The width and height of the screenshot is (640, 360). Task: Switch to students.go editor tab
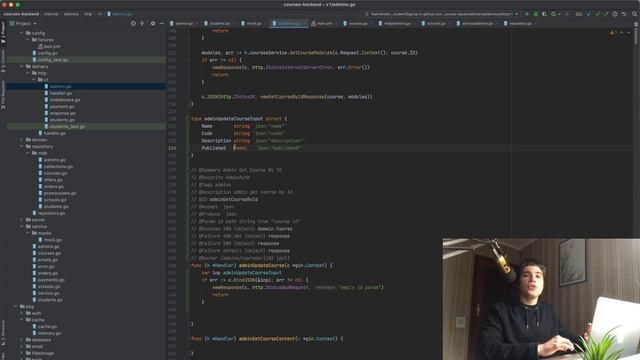tap(218, 24)
